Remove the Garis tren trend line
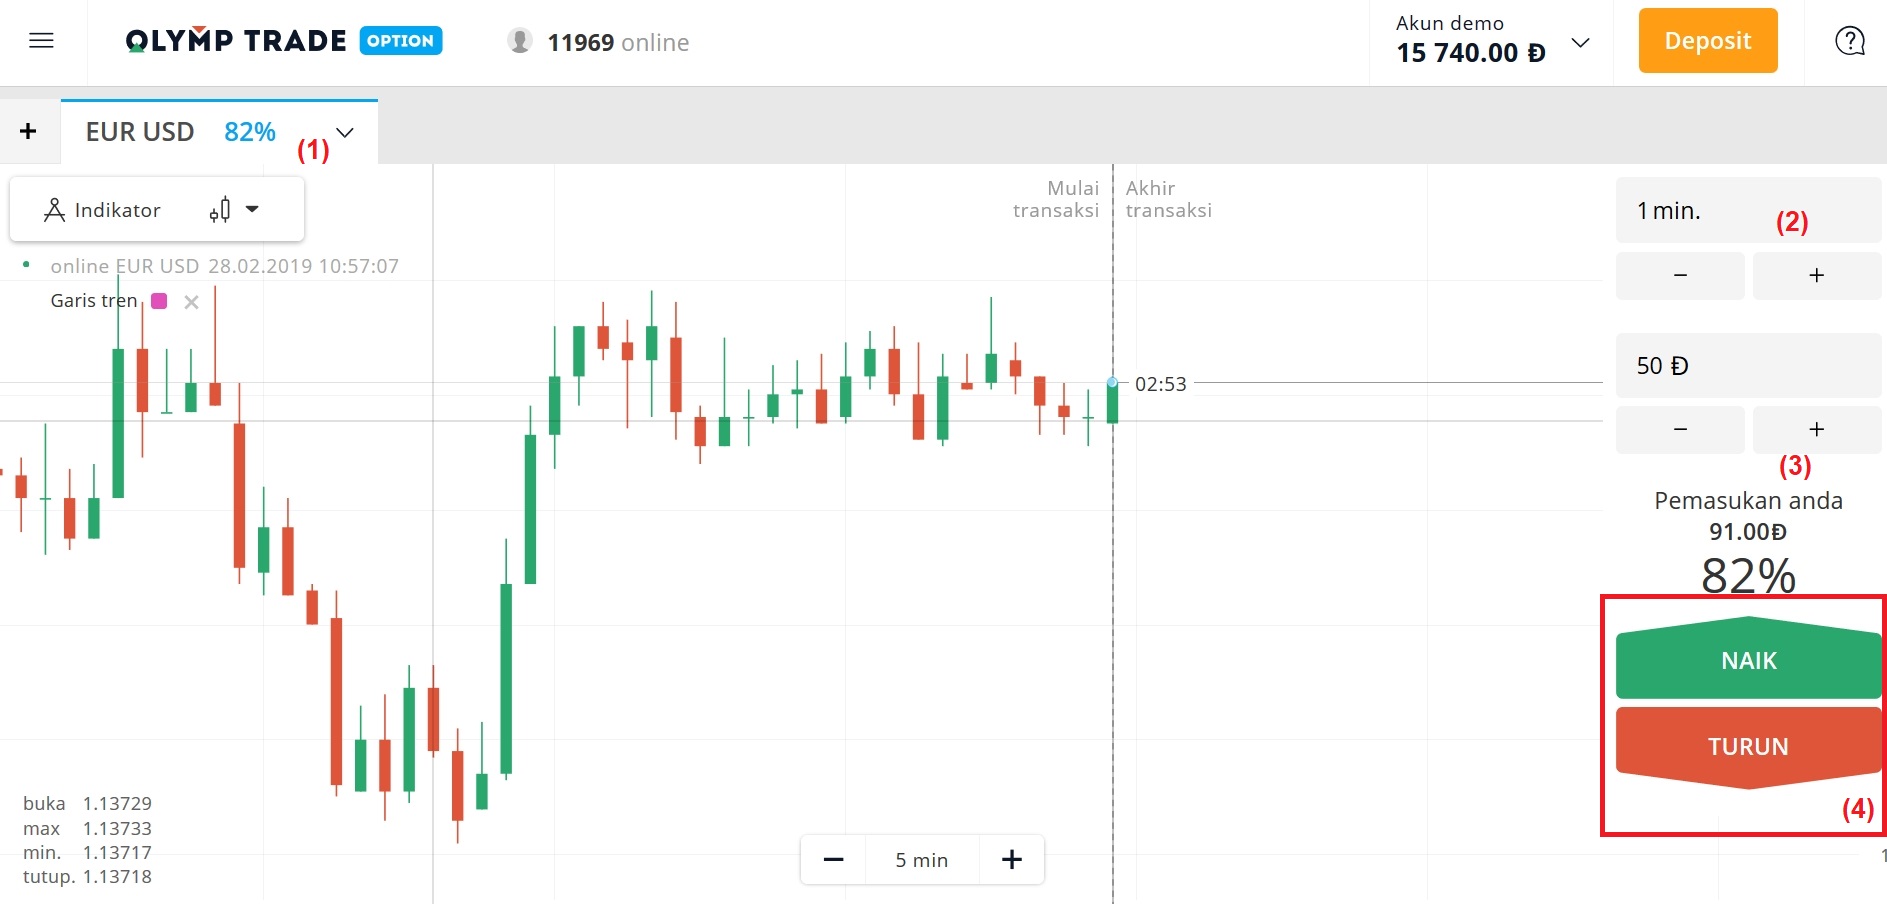The image size is (1887, 904). coord(191,301)
